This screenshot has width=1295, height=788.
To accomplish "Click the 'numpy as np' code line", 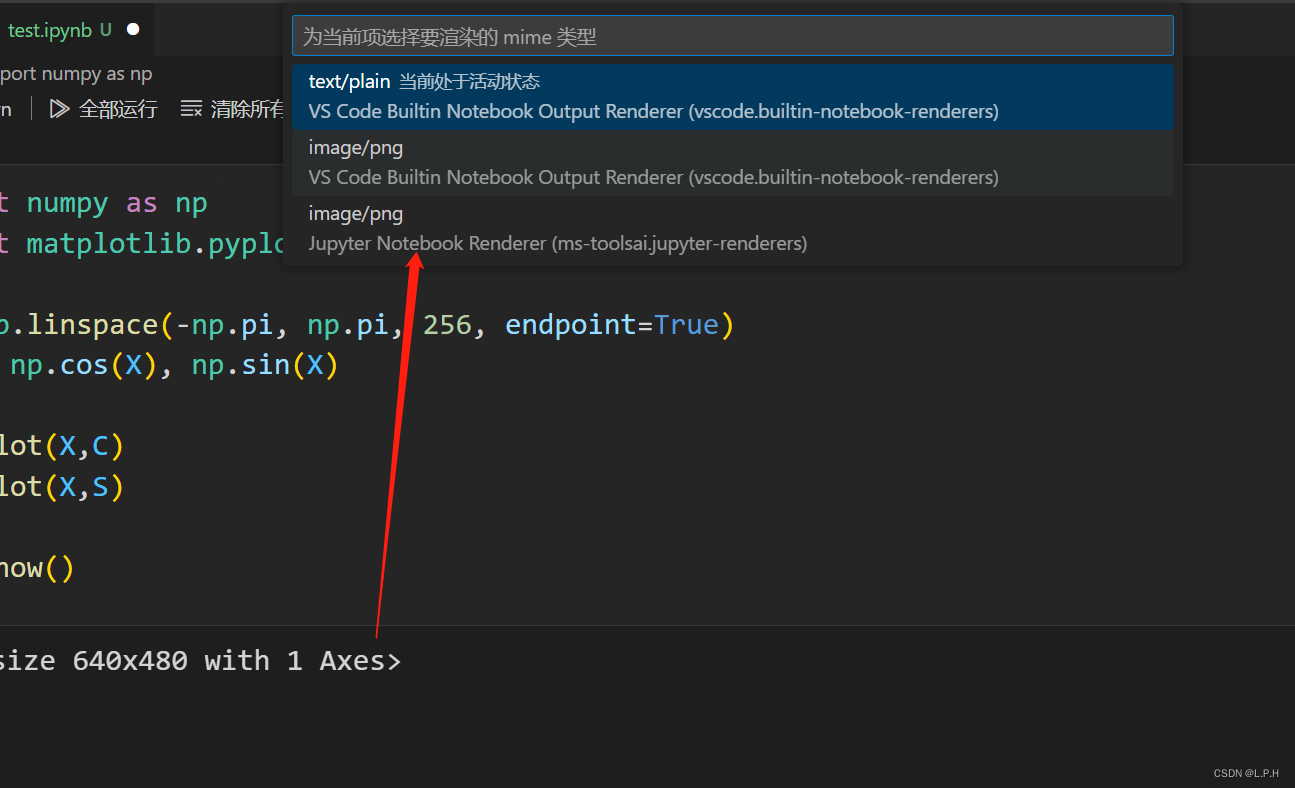I will coord(104,203).
